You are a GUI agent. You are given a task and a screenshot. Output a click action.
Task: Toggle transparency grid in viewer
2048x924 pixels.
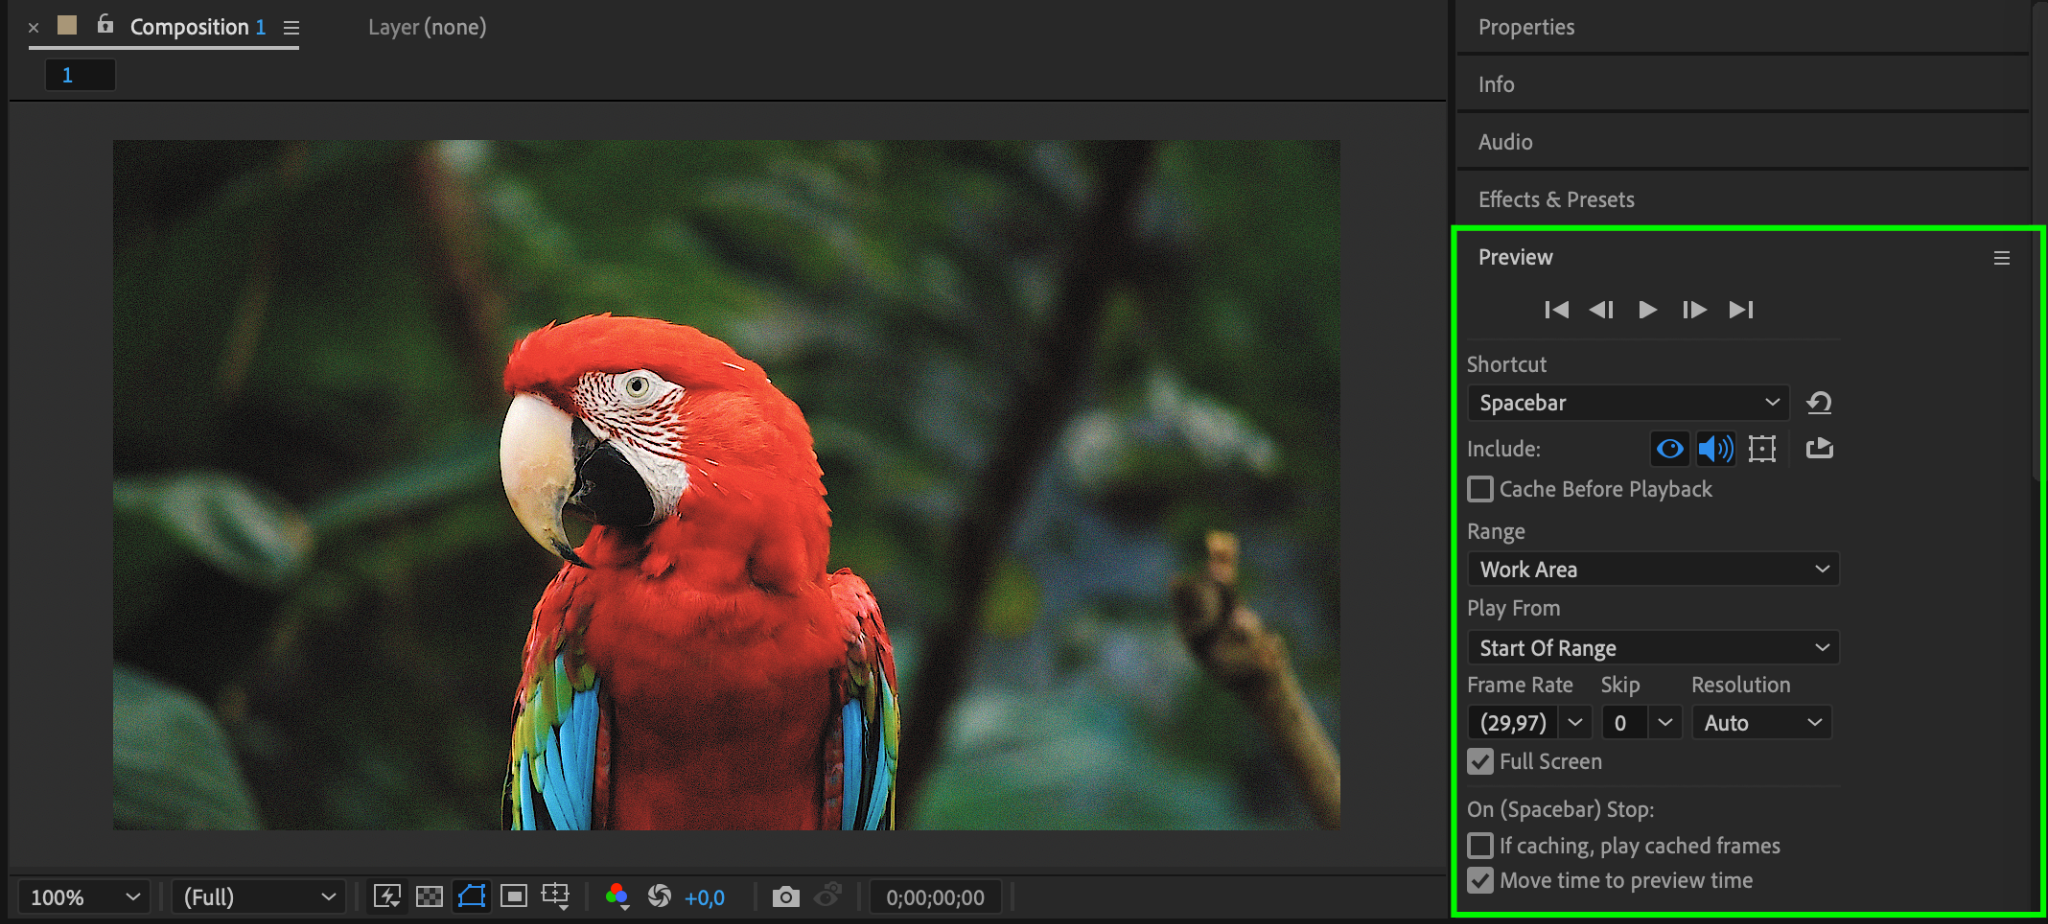point(429,897)
